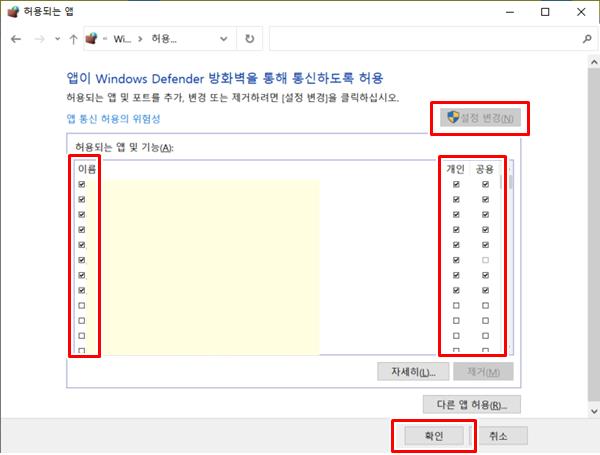The image size is (600, 455).
Task: Select the '허용...' breadcrumb segment
Action: [164, 39]
